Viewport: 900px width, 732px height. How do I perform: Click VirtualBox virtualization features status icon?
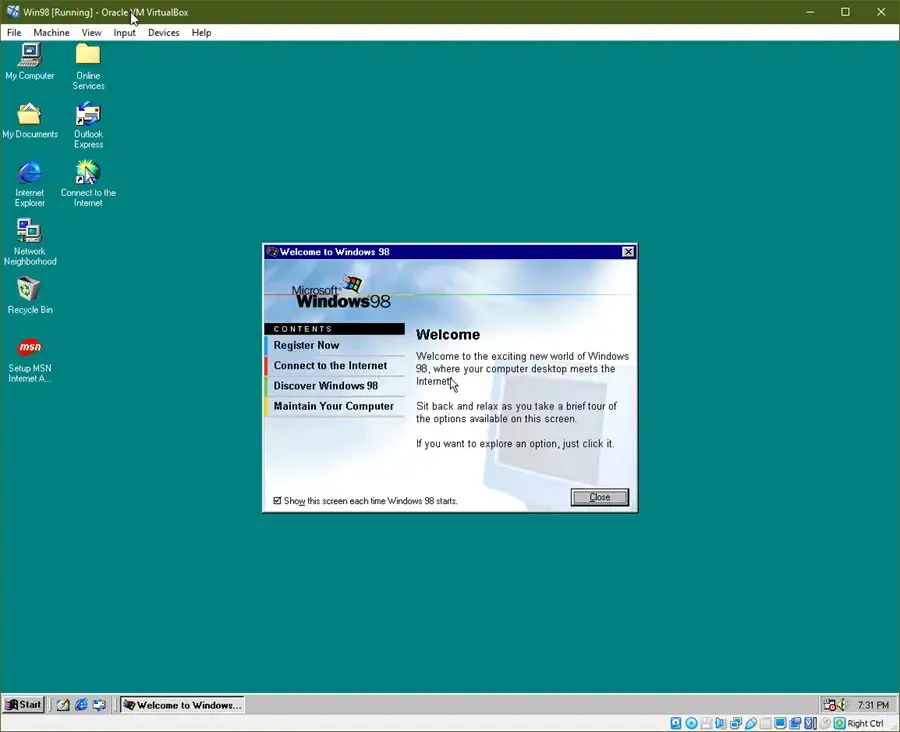[x=810, y=723]
